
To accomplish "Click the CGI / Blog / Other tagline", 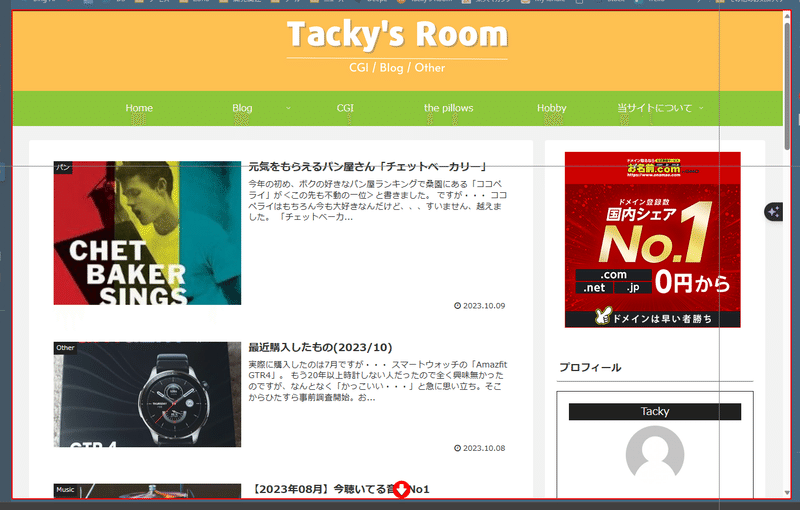I will tap(397, 68).
